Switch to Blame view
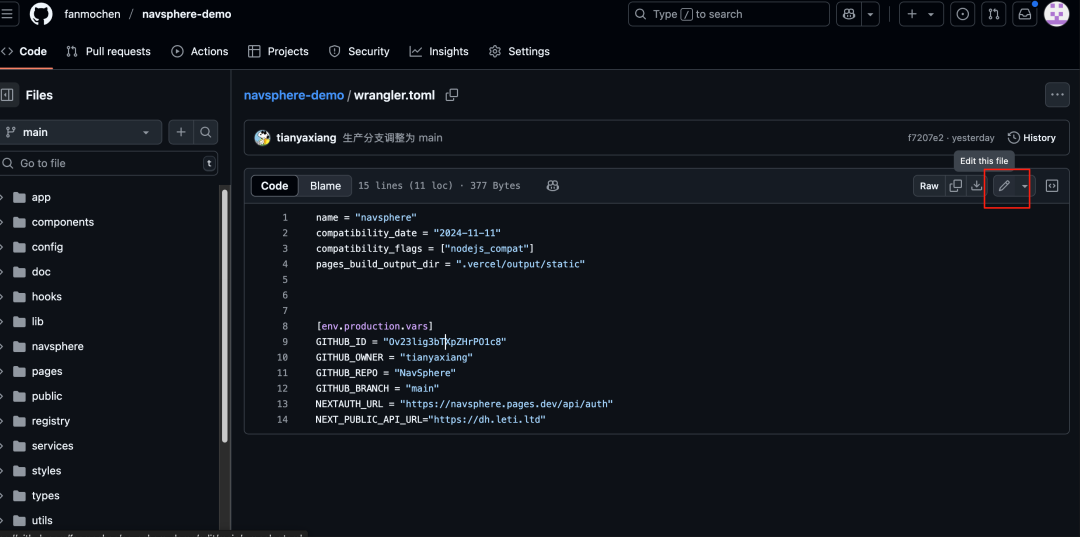Screen dimensions: 1080x537 coord(325,186)
